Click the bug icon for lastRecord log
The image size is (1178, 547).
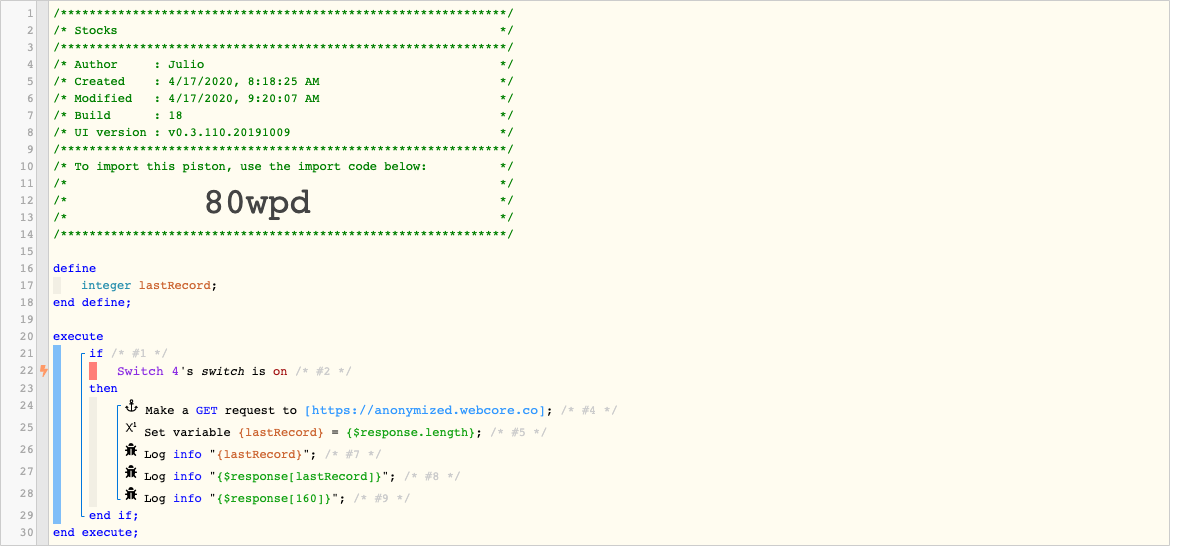tap(131, 451)
